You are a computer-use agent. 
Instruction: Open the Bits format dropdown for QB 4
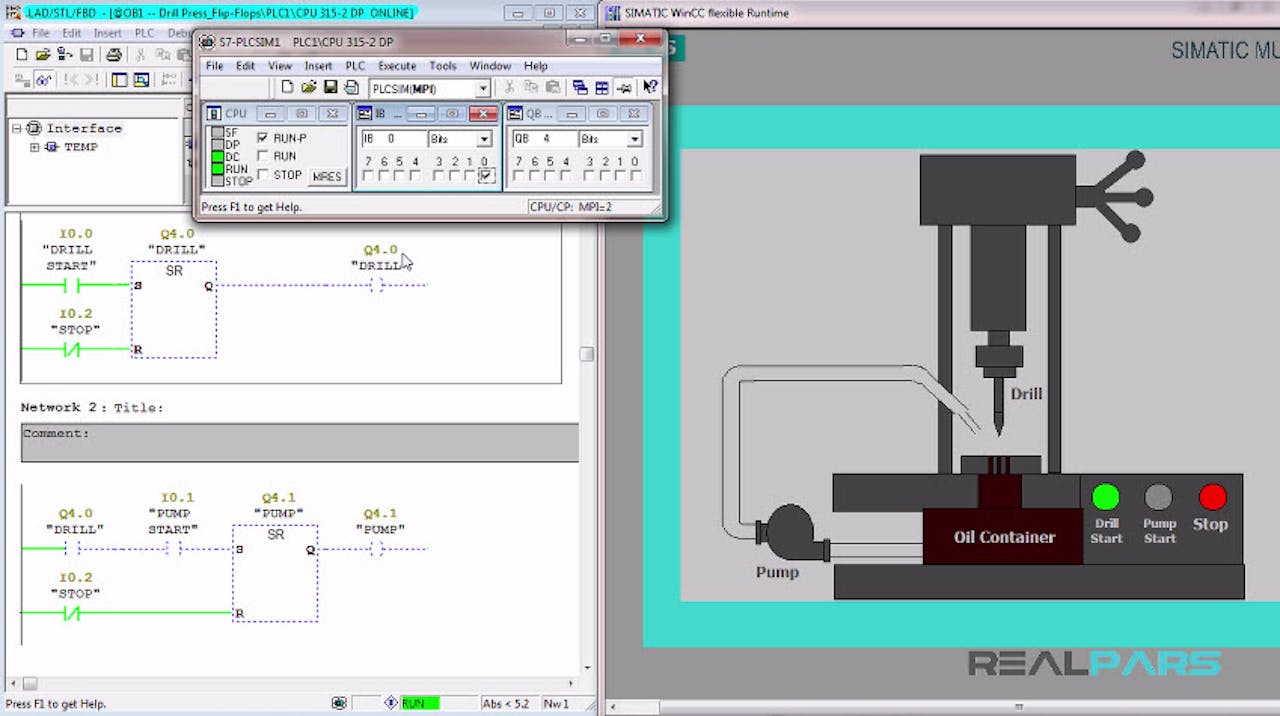coord(633,138)
